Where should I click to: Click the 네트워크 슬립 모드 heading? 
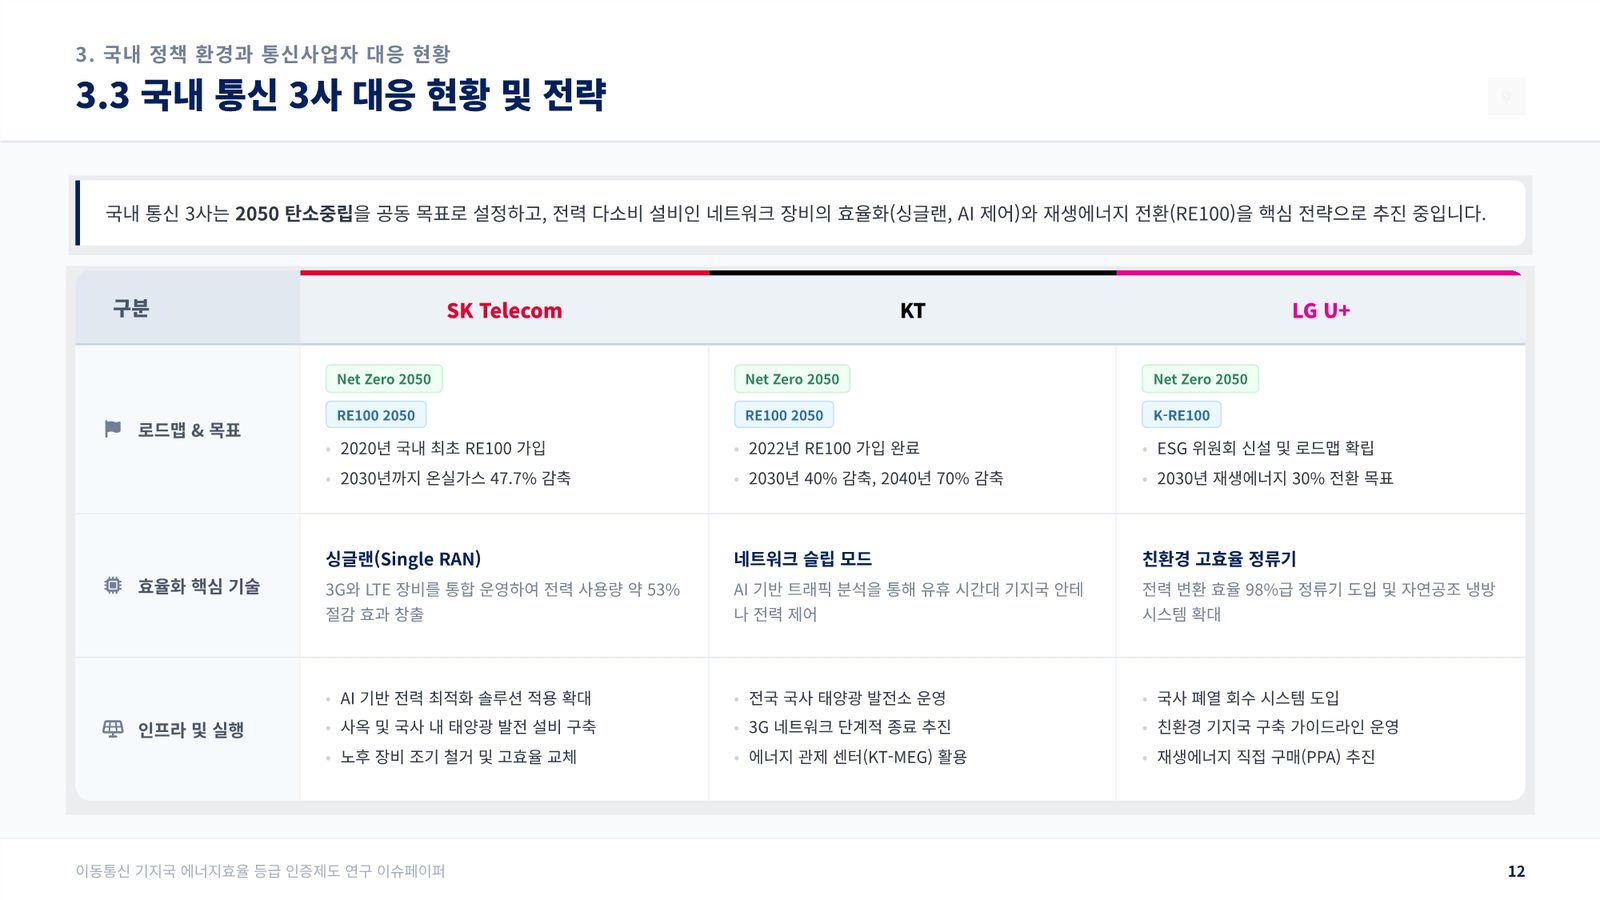point(802,559)
